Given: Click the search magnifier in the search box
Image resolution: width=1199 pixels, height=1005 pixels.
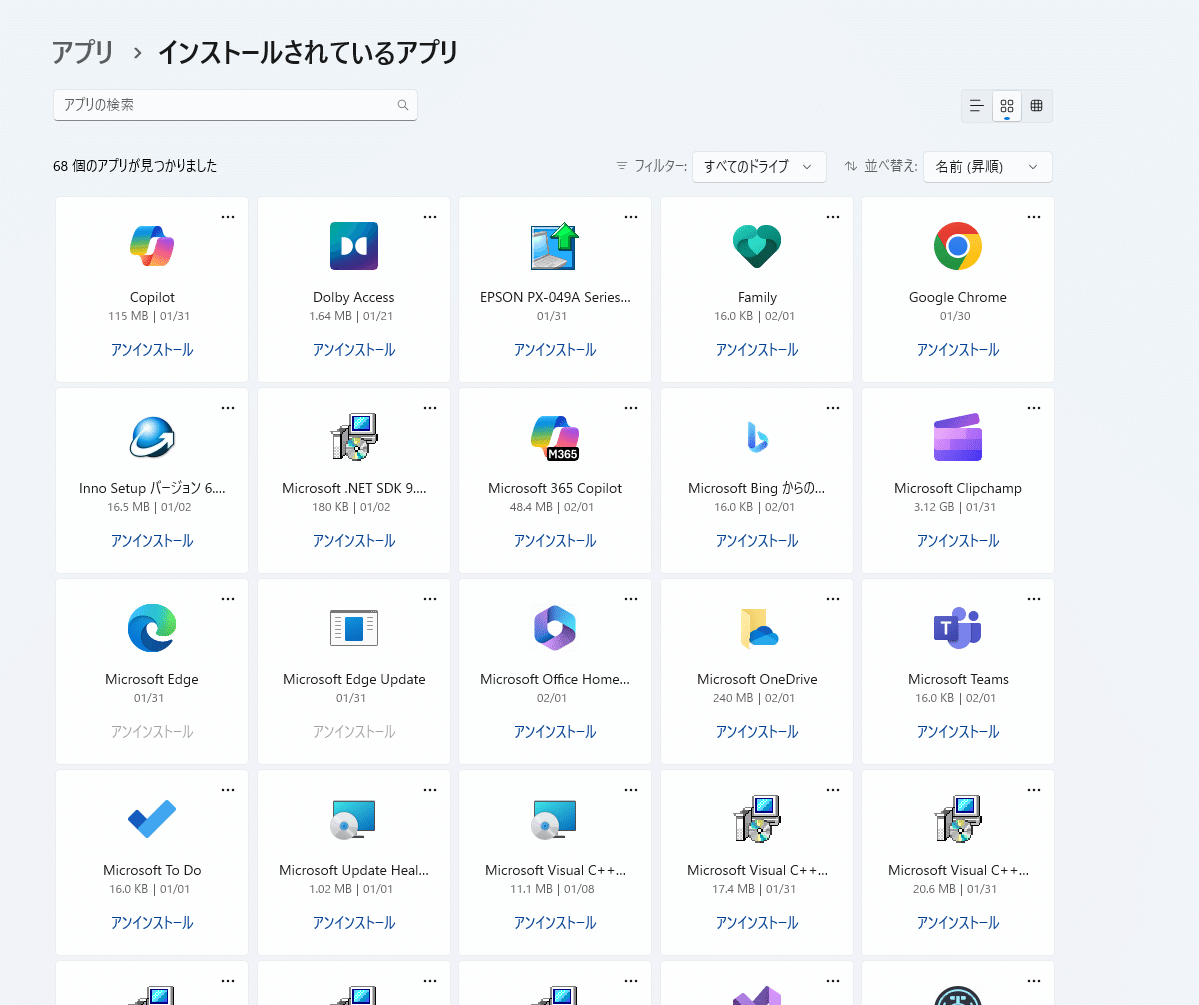Looking at the screenshot, I should pos(402,104).
